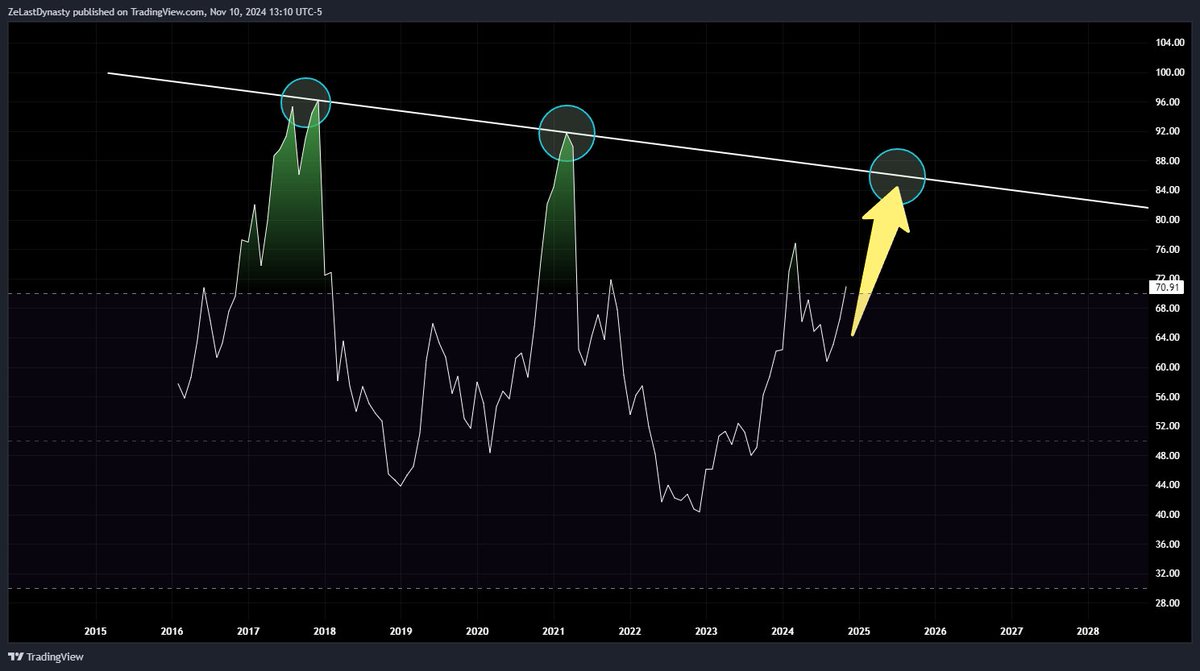
Task: Click the 88.00 price axis label
Action: coord(1169,161)
